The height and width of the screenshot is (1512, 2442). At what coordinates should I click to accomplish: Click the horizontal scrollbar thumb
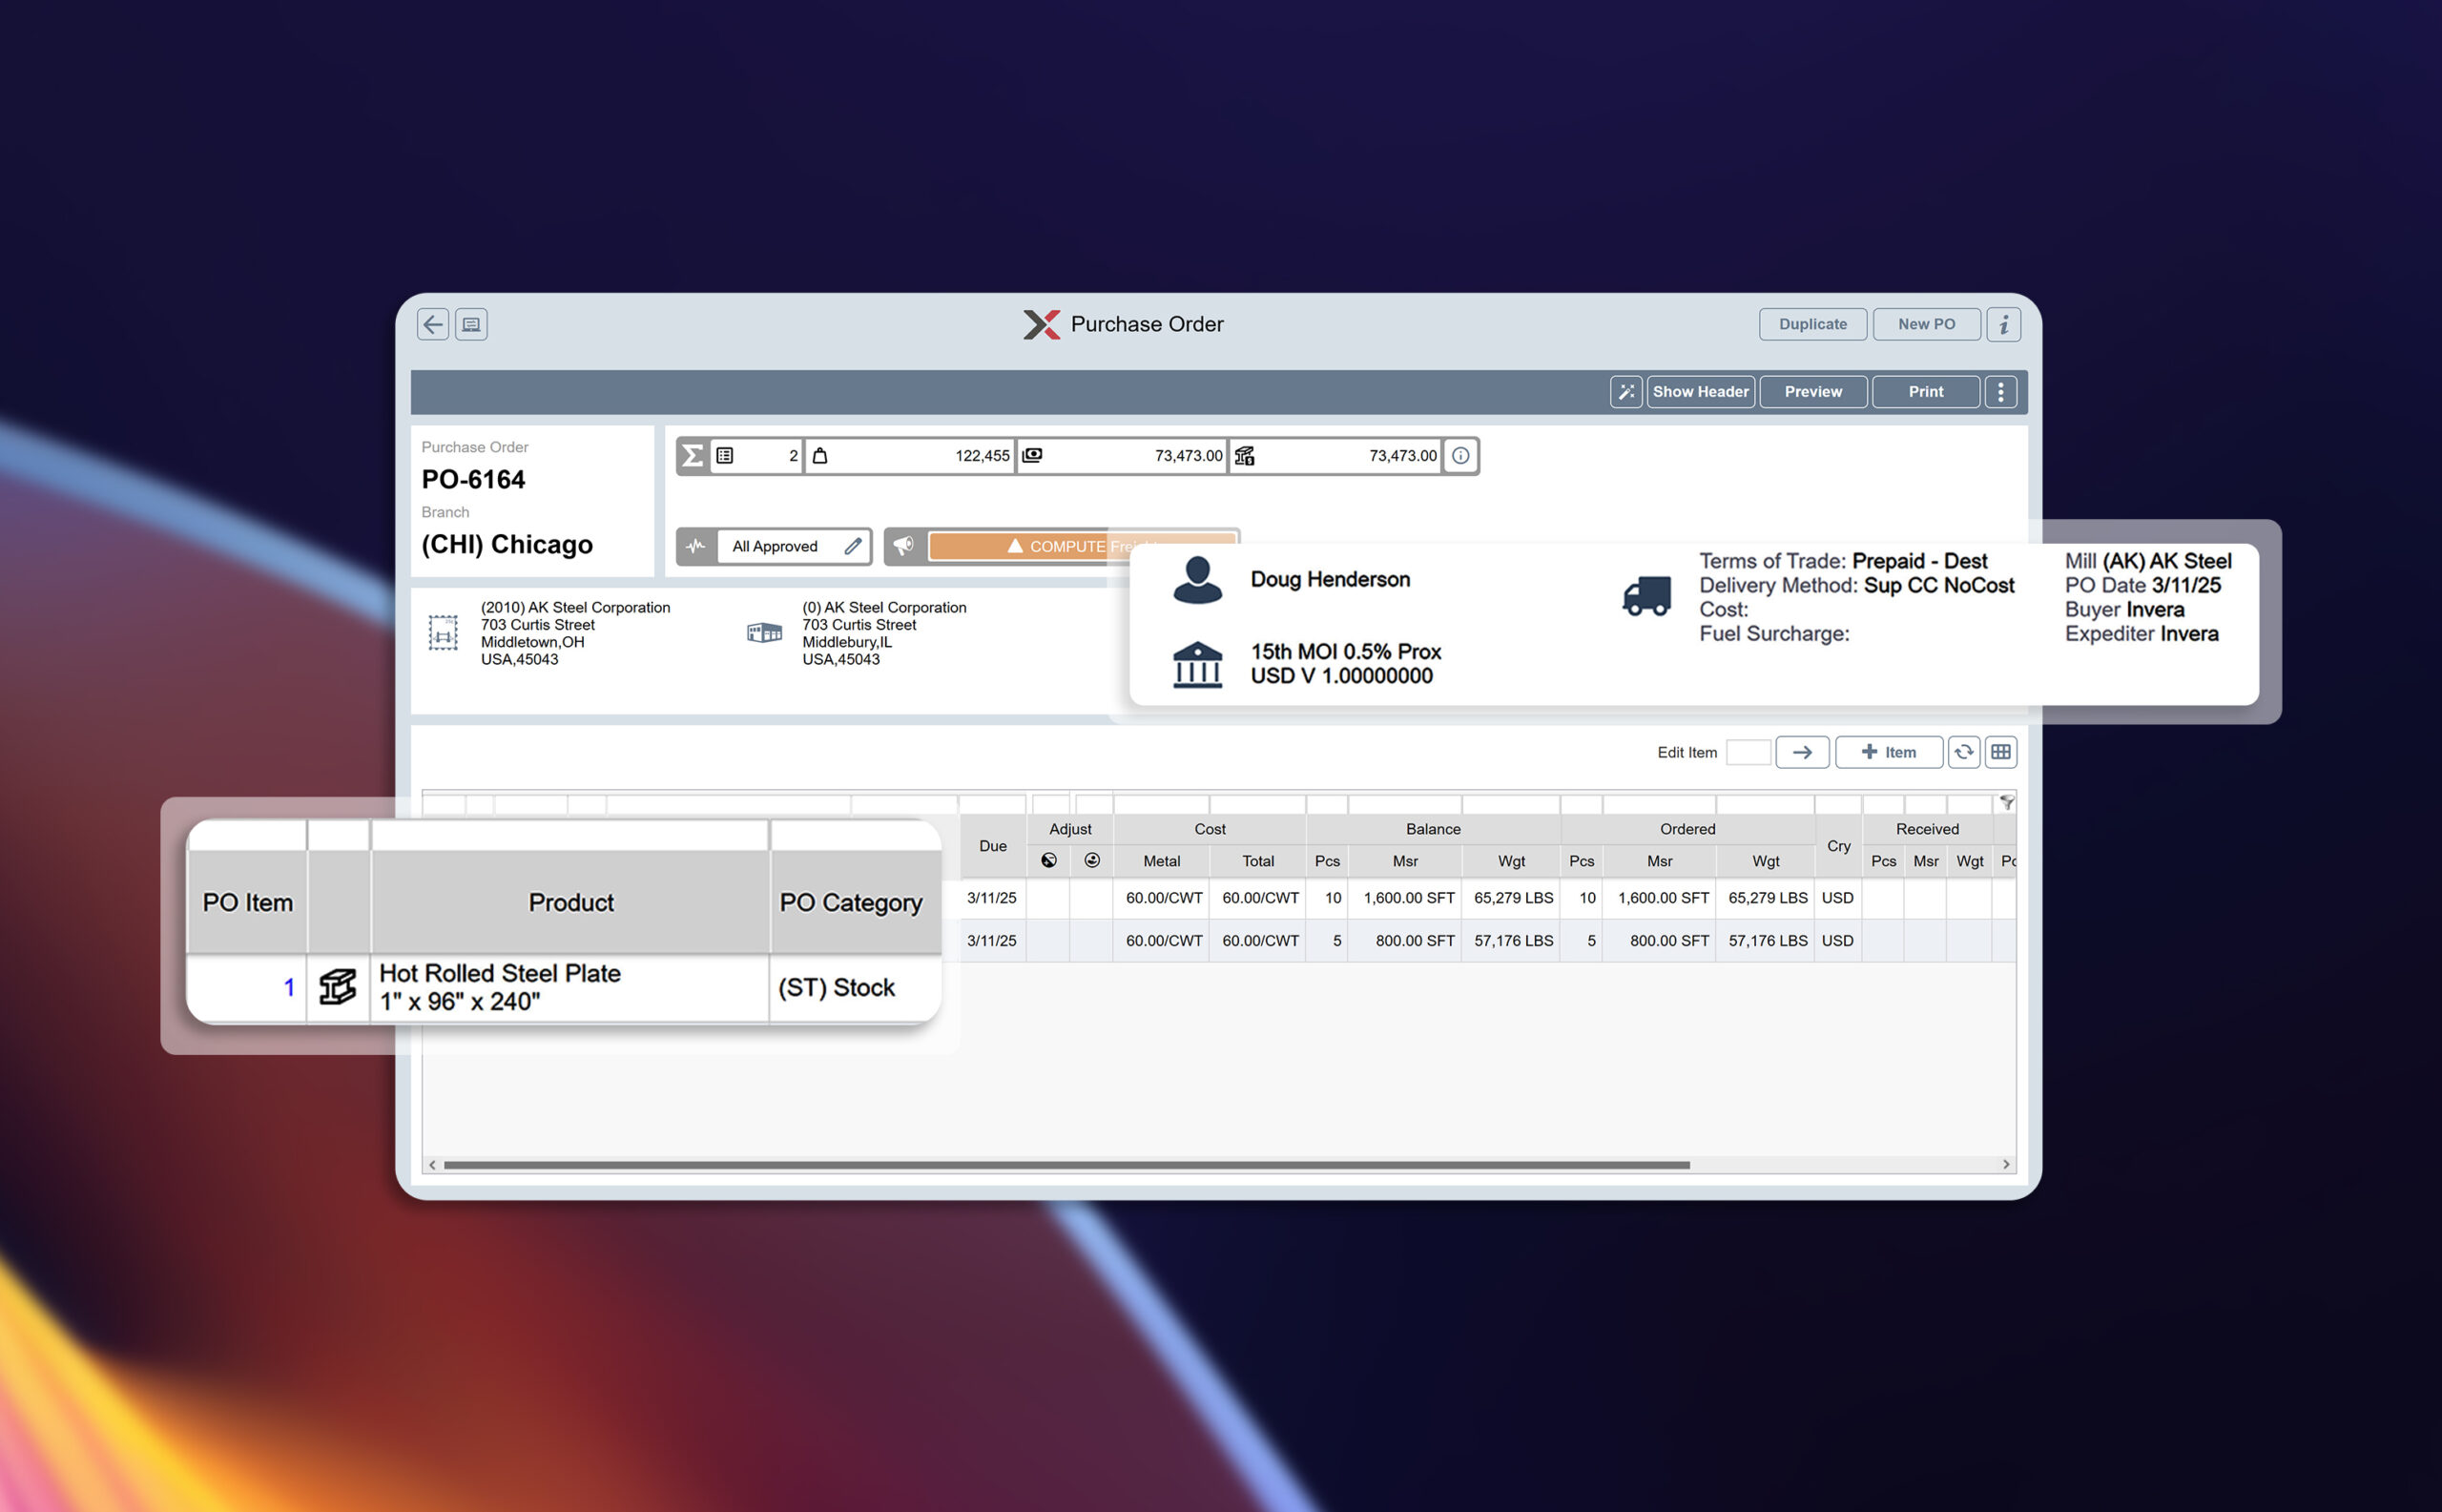1066,1165
